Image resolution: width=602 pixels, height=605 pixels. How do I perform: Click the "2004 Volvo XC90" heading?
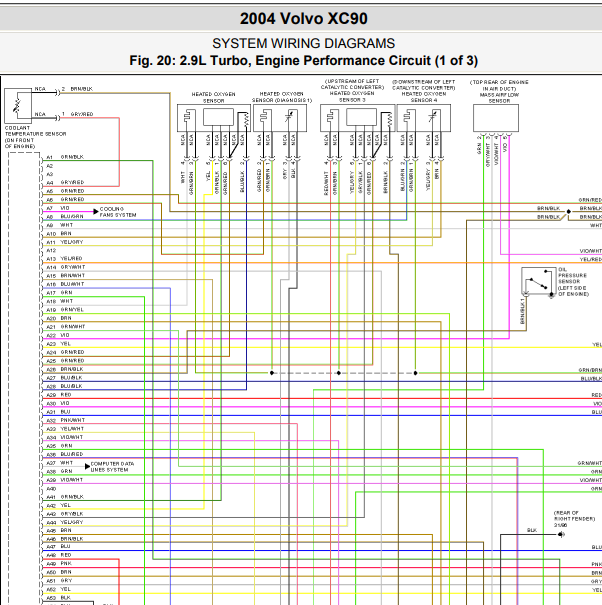point(304,19)
